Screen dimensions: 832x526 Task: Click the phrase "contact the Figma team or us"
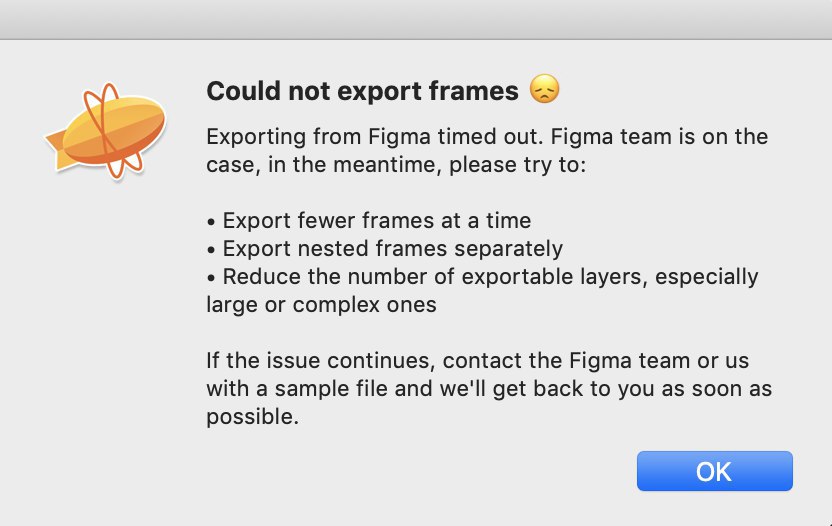[596, 360]
